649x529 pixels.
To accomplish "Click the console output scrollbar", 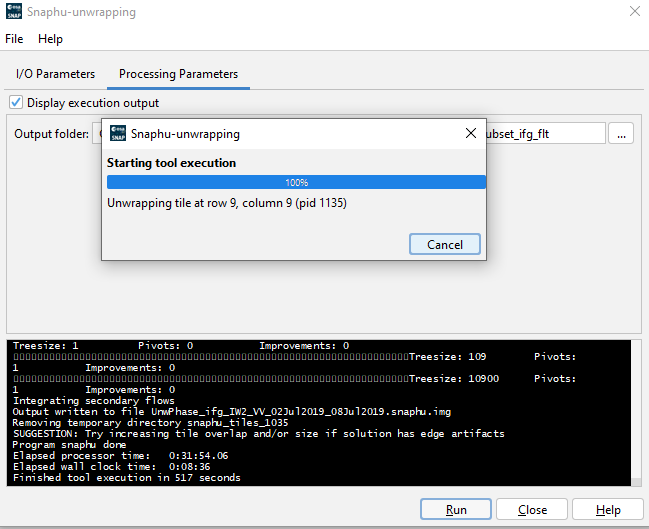I will (x=636, y=413).
